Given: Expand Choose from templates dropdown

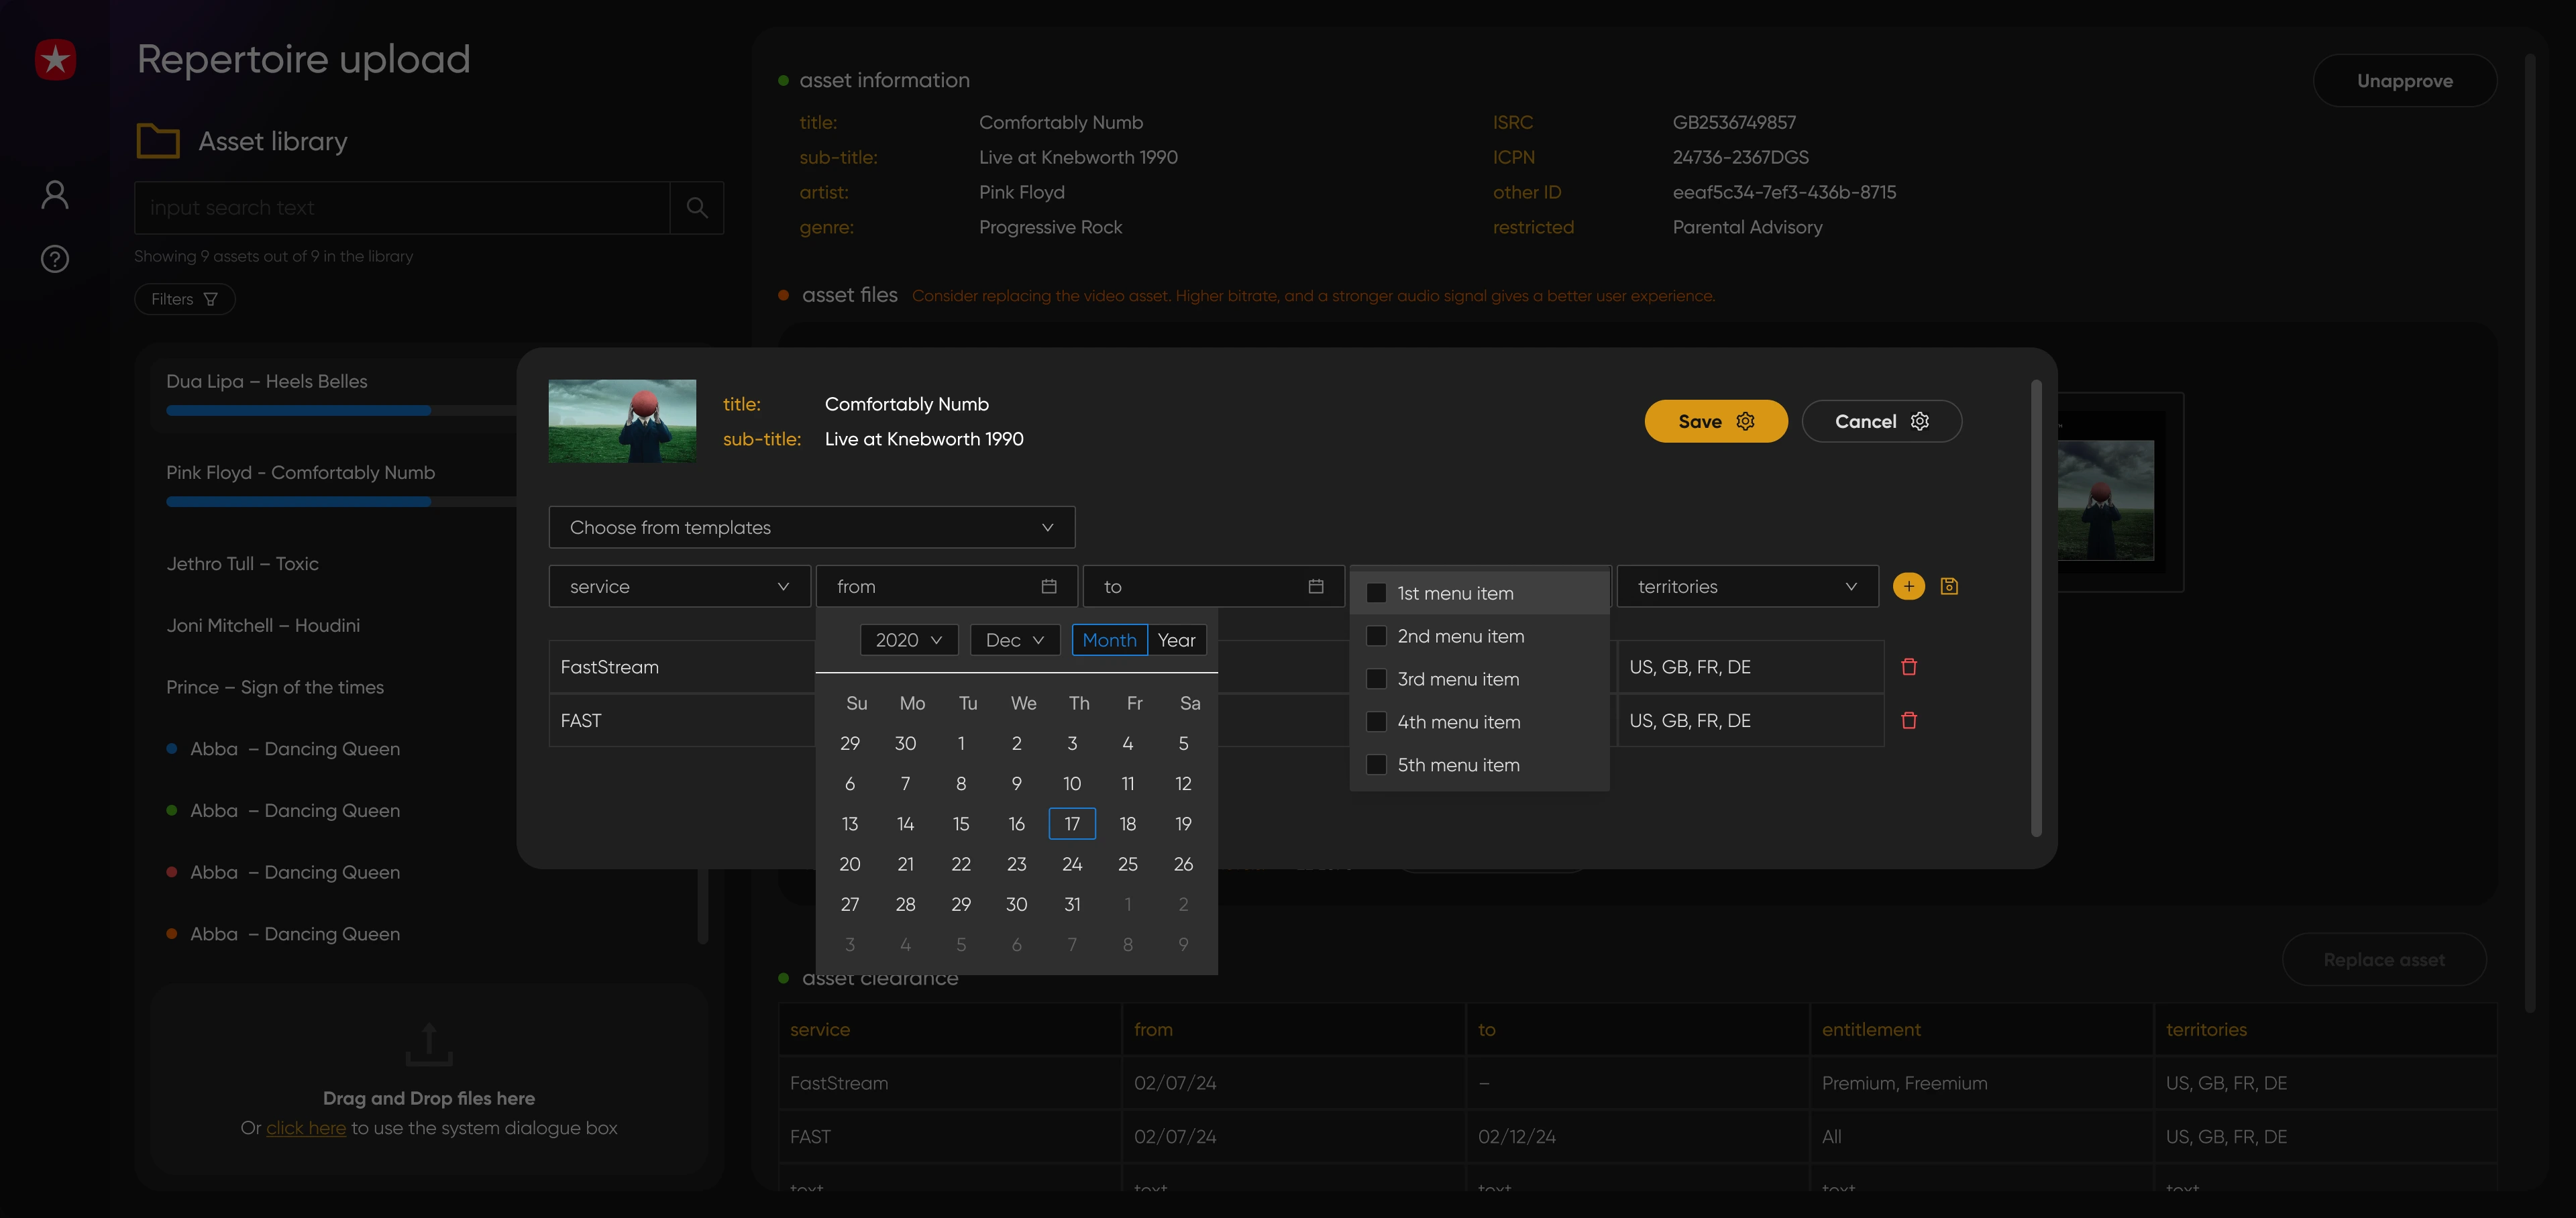Looking at the screenshot, I should [811, 527].
